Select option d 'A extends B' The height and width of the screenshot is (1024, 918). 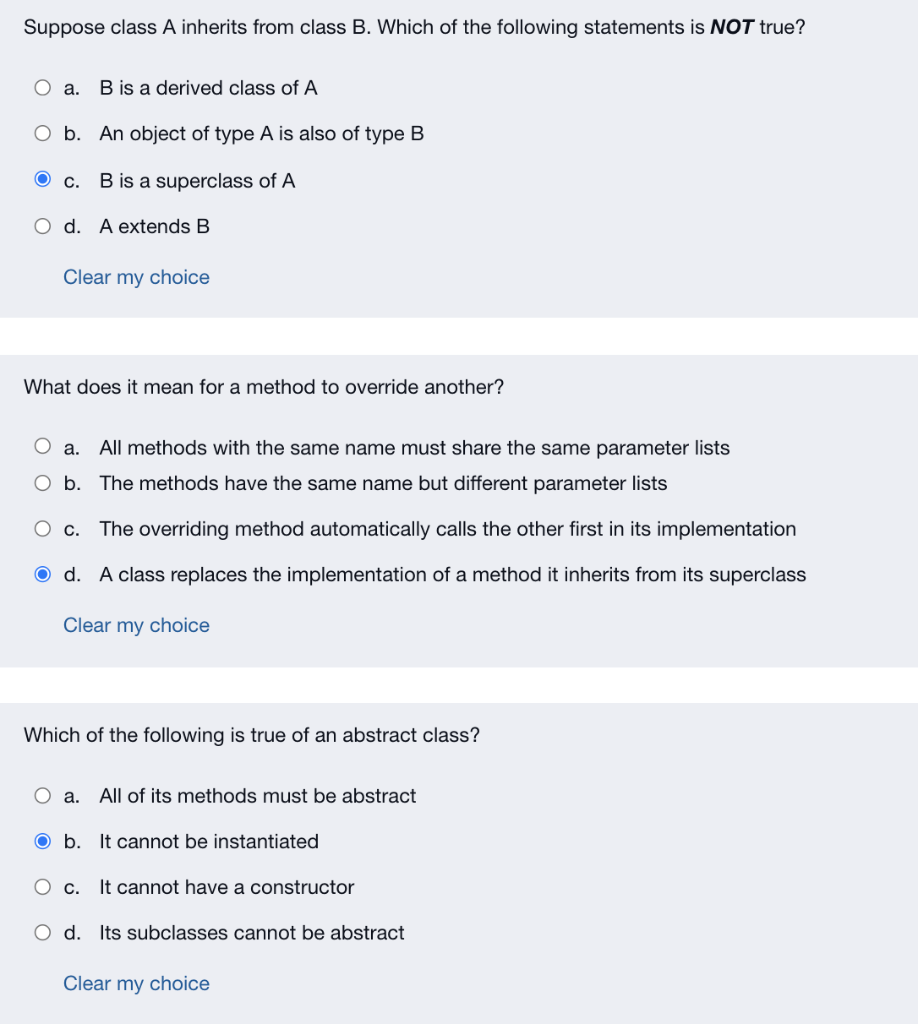point(42,226)
